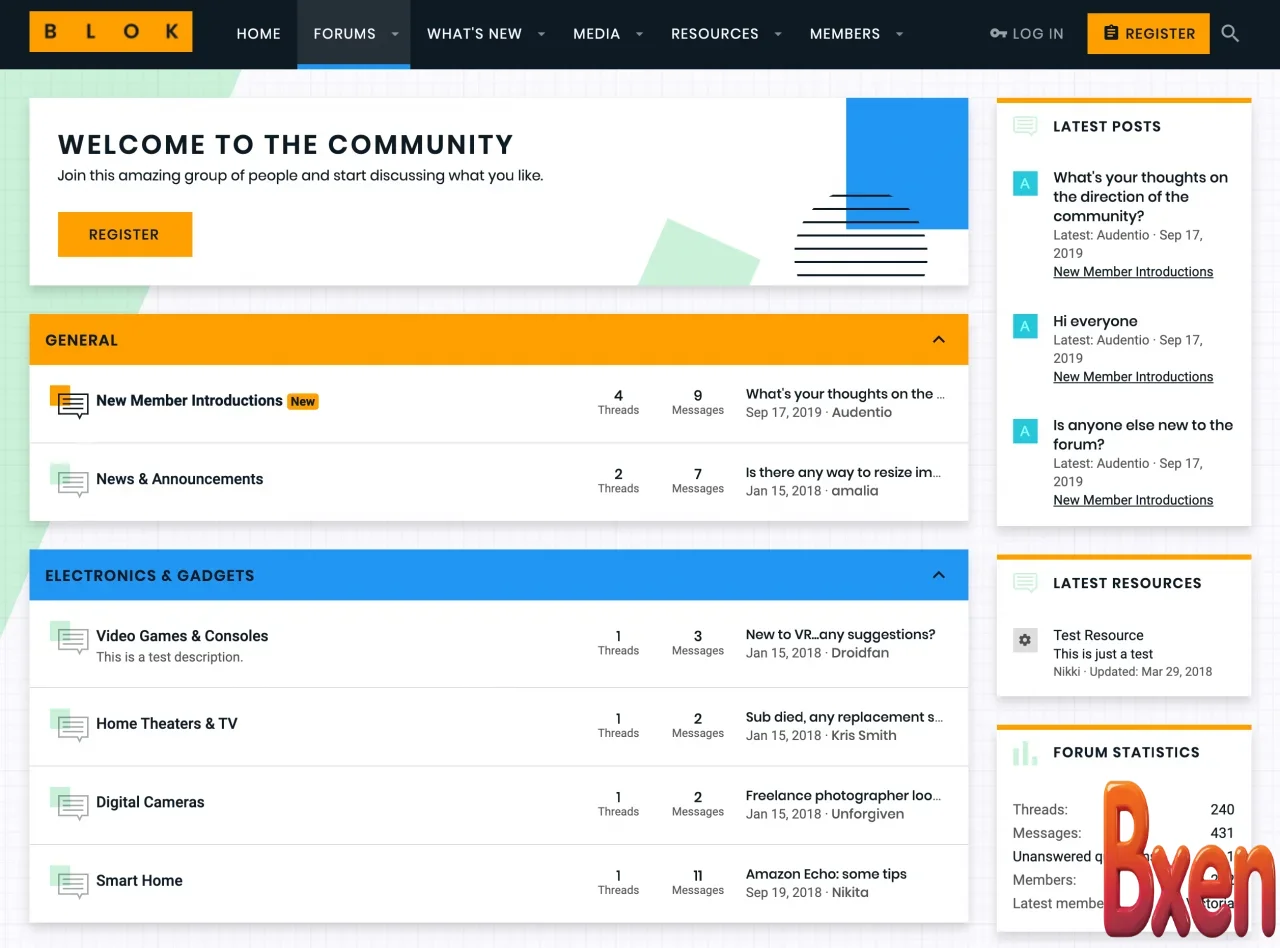
Task: Open the Forums dropdown arrow
Action: 395,34
